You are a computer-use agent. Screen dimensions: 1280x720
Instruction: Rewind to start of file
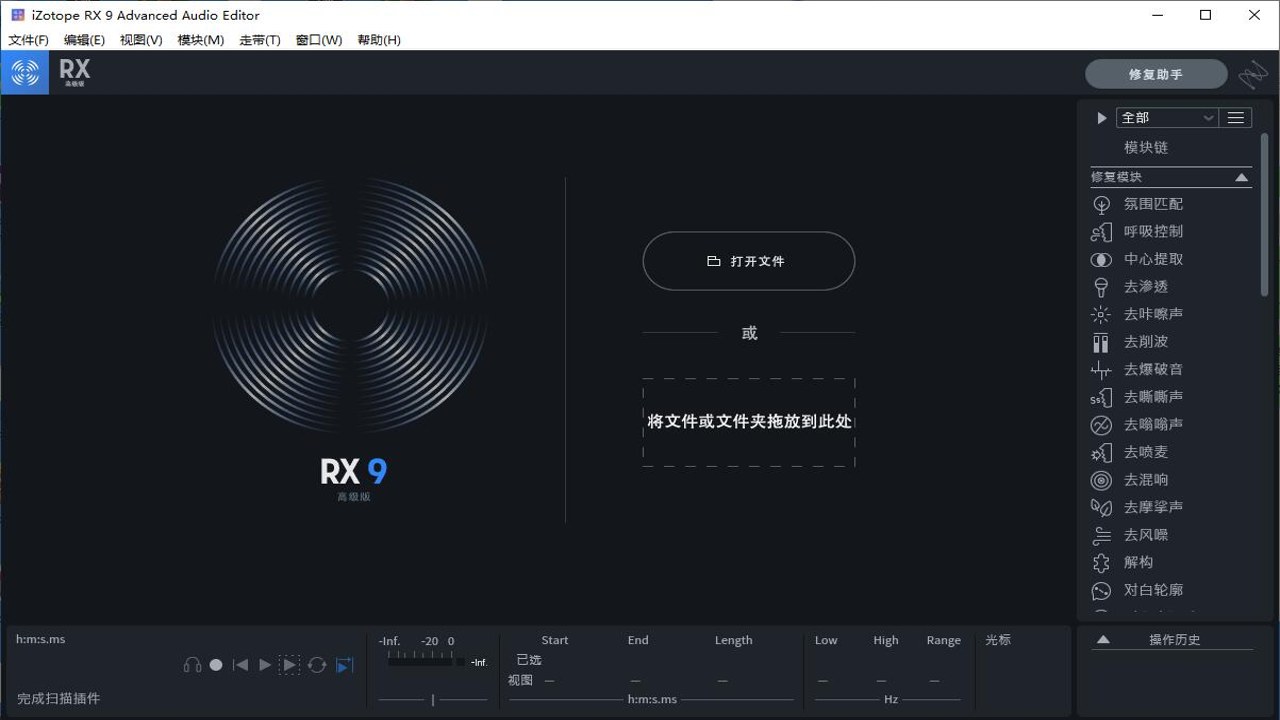pos(240,665)
